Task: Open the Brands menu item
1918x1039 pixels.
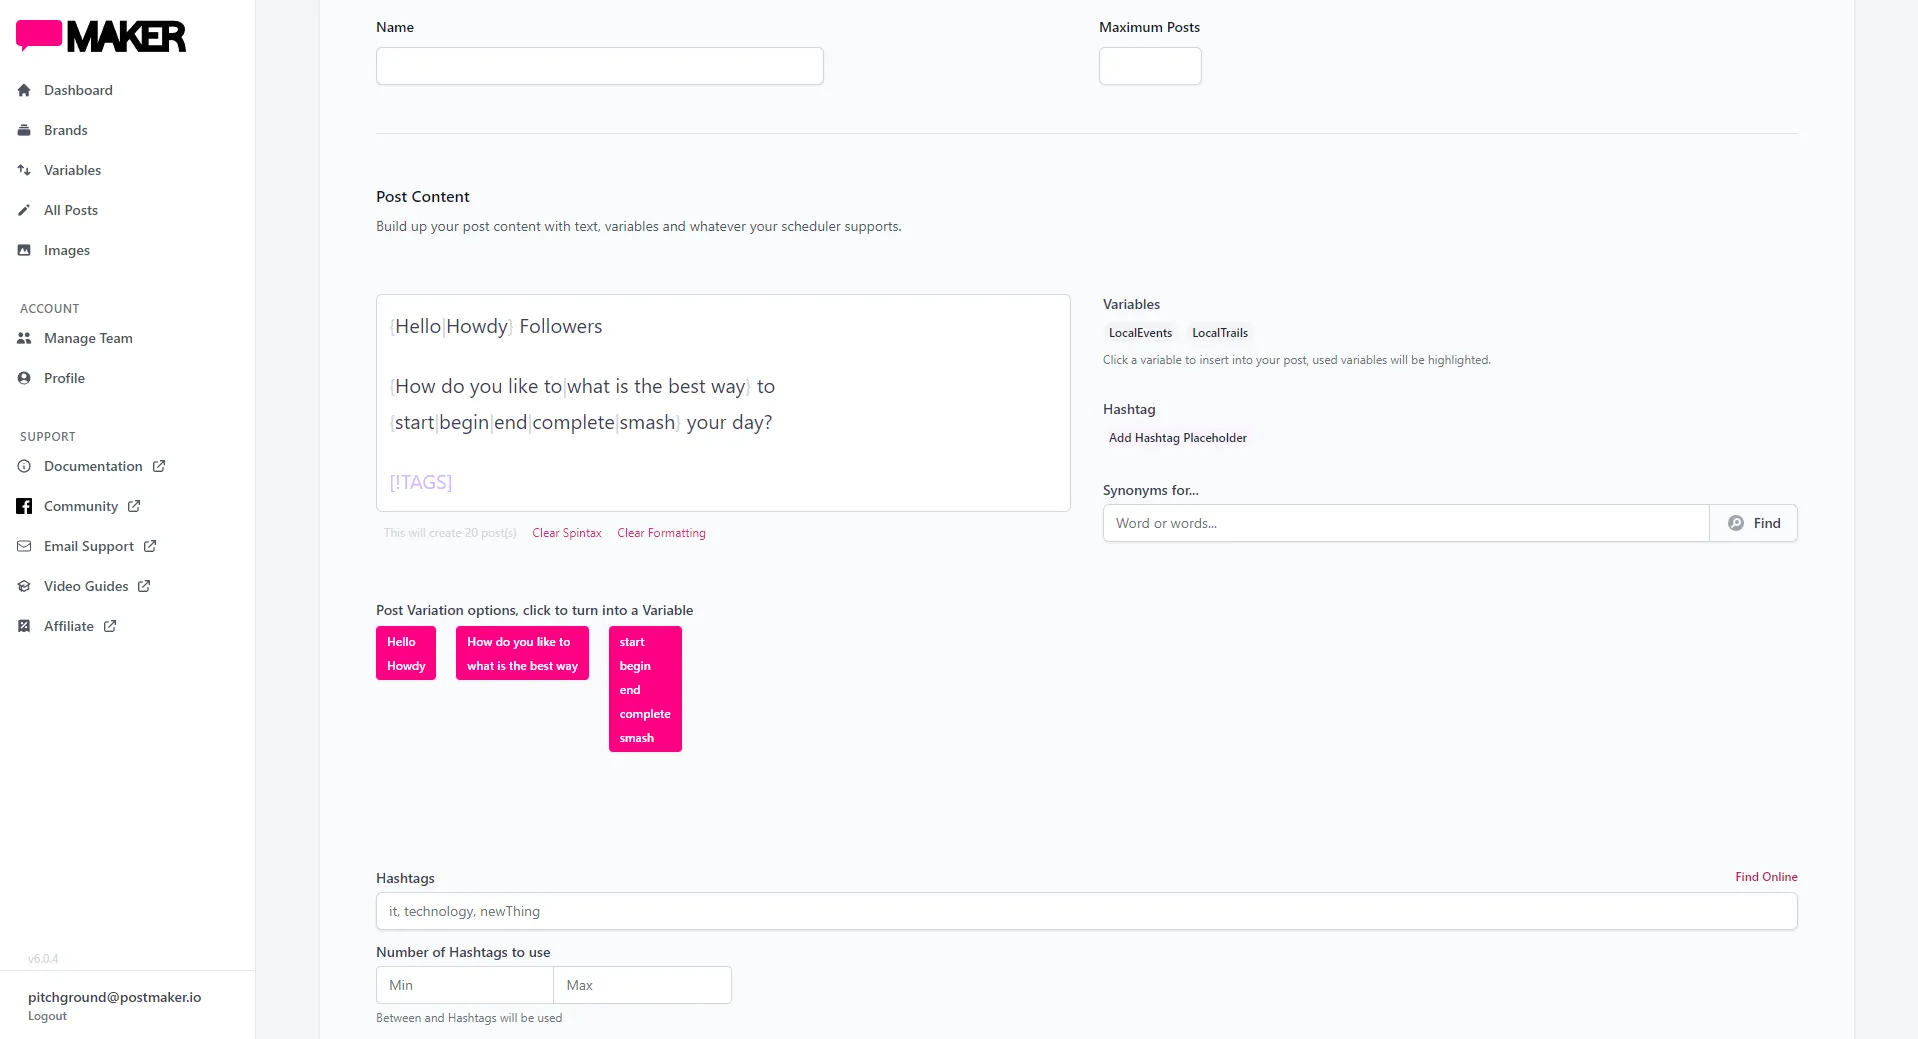Action: click(x=66, y=130)
